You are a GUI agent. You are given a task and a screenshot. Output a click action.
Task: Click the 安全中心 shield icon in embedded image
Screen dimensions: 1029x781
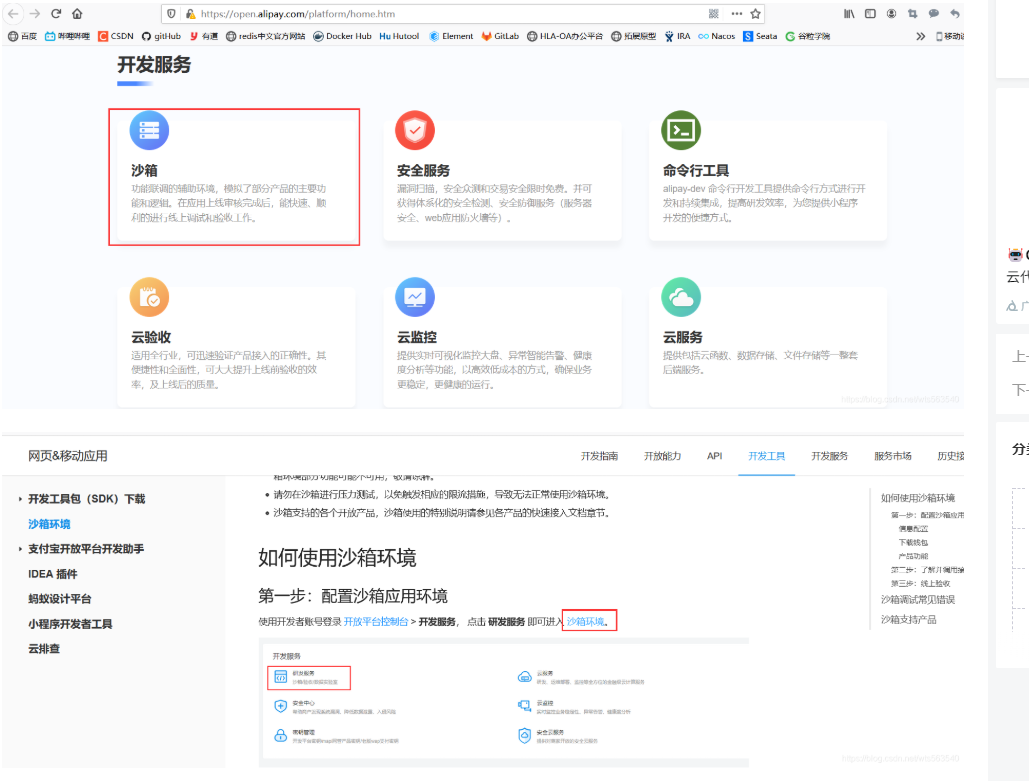(280, 706)
